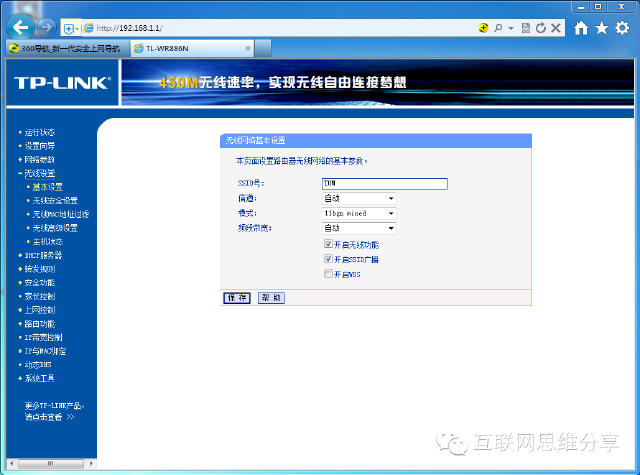Stop loading with the X icon in address bar

click(556, 28)
